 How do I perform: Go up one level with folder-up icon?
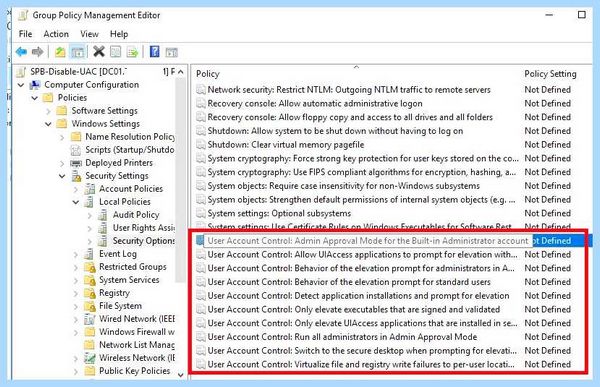tap(60, 52)
